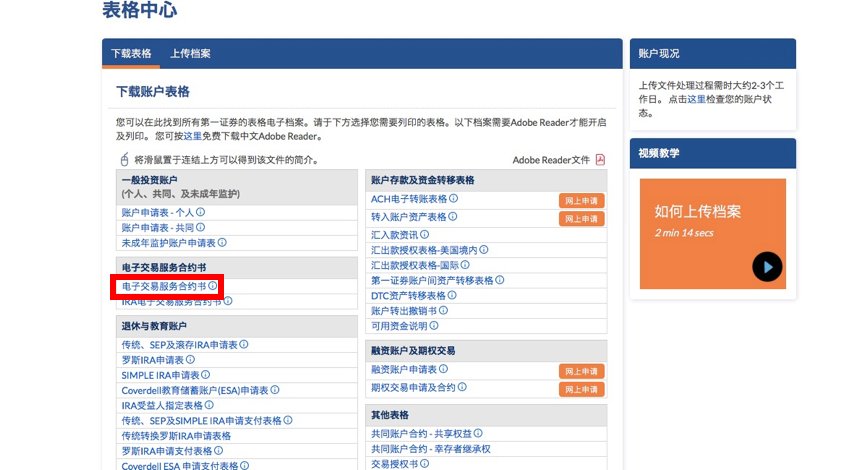Viewport: 865px width, 470px height.
Task: Click the Adobe Reader PDF file icon
Action: (600, 160)
